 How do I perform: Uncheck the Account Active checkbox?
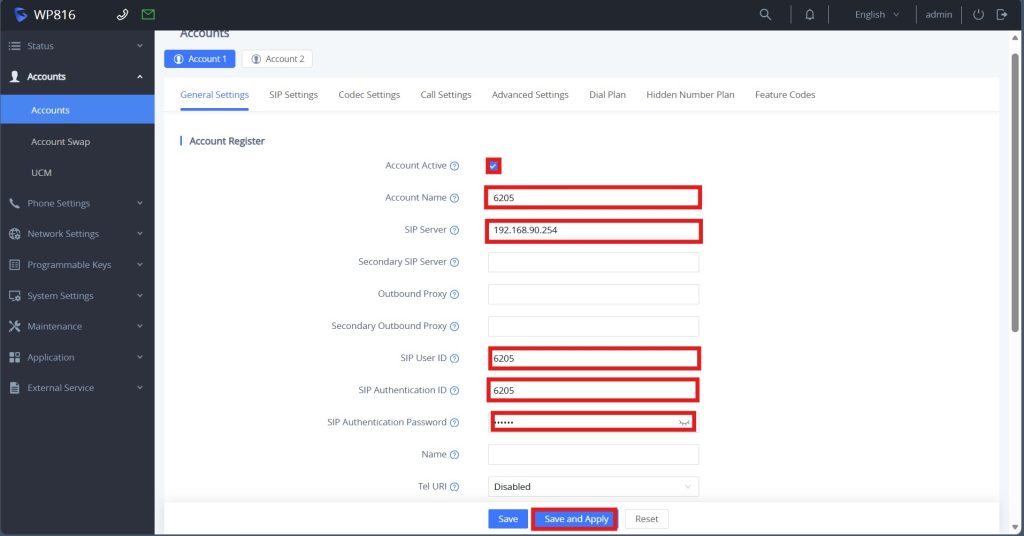(x=493, y=166)
